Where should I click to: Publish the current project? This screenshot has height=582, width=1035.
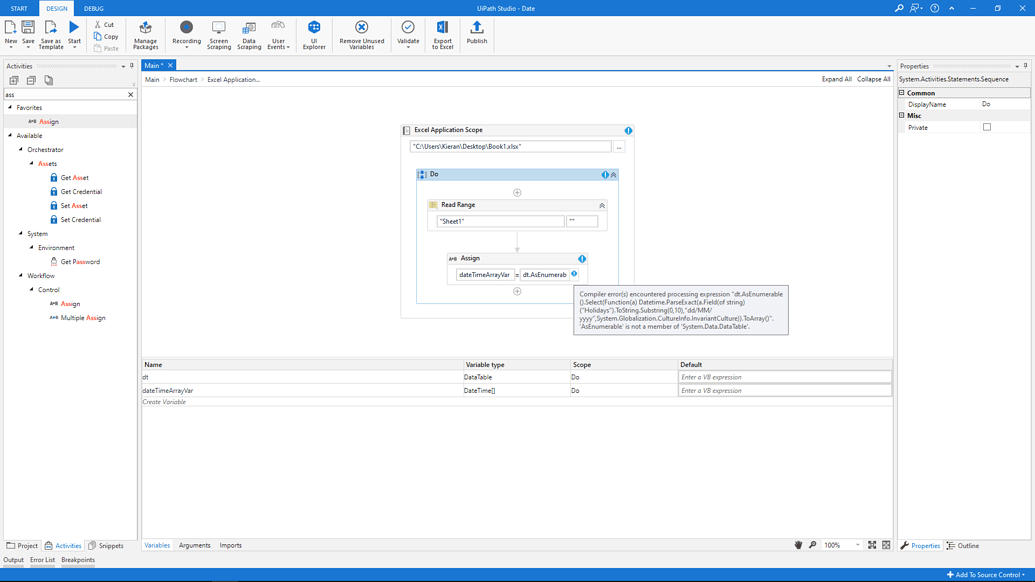477,32
